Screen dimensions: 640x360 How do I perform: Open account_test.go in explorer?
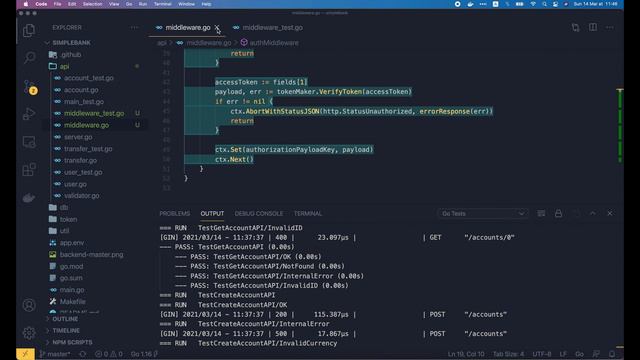click(89, 78)
